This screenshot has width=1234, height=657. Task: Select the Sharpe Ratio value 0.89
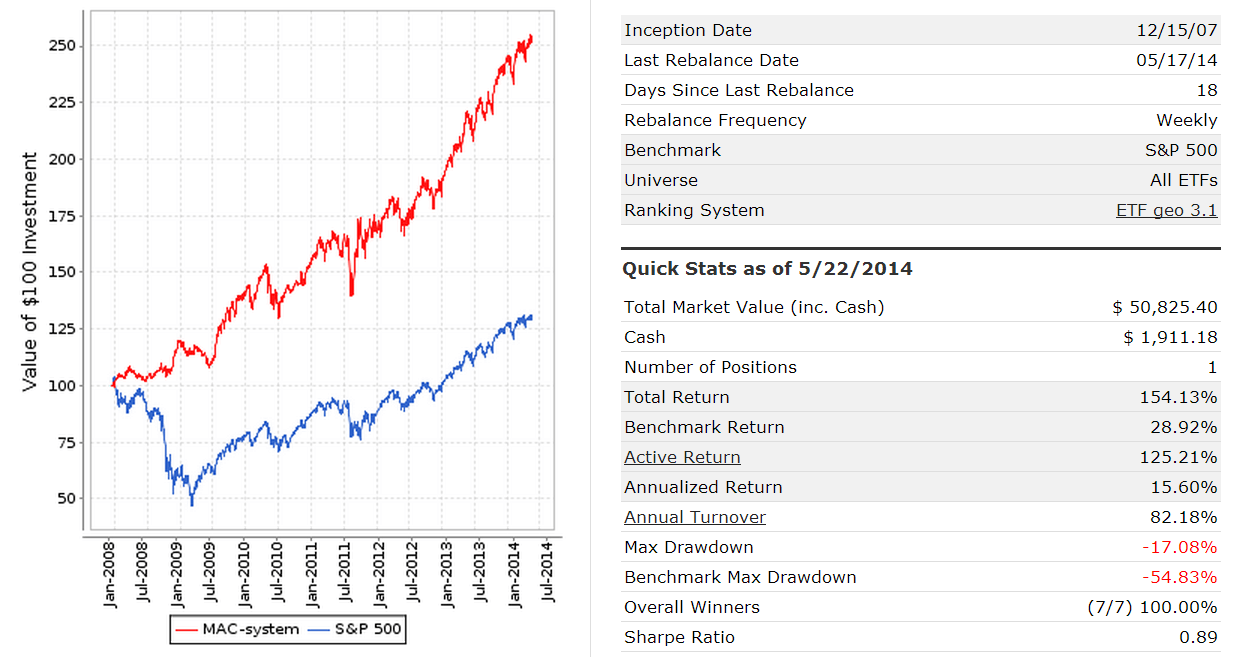tap(1199, 637)
